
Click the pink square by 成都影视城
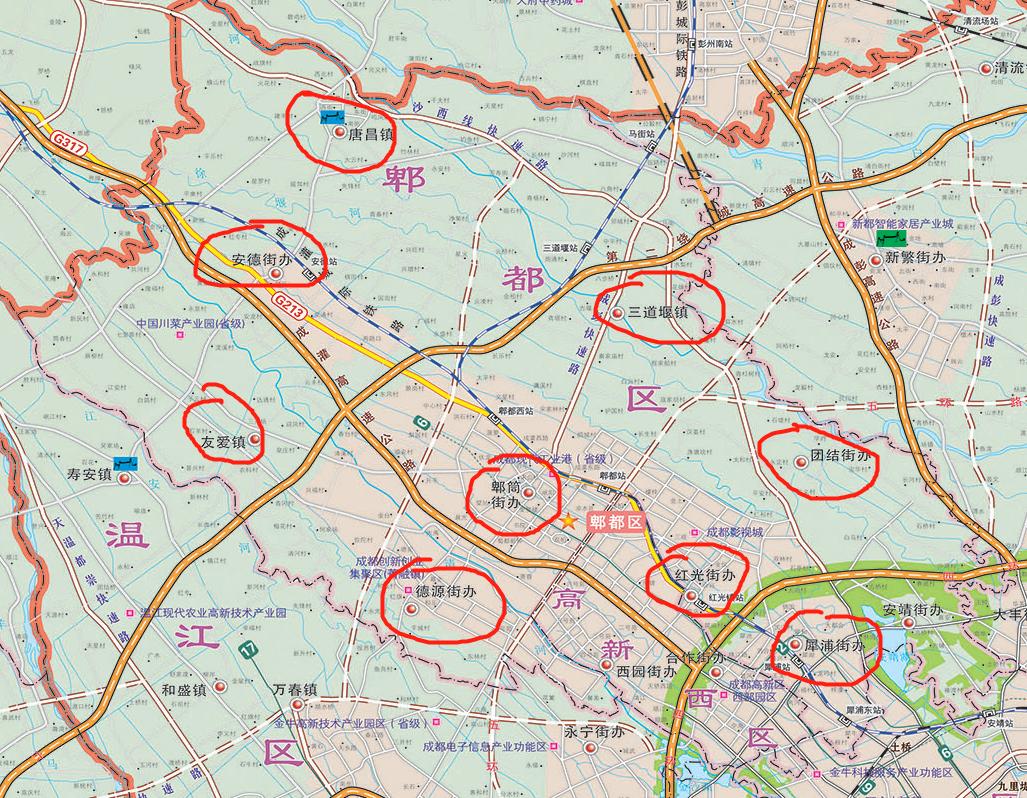coord(695,532)
